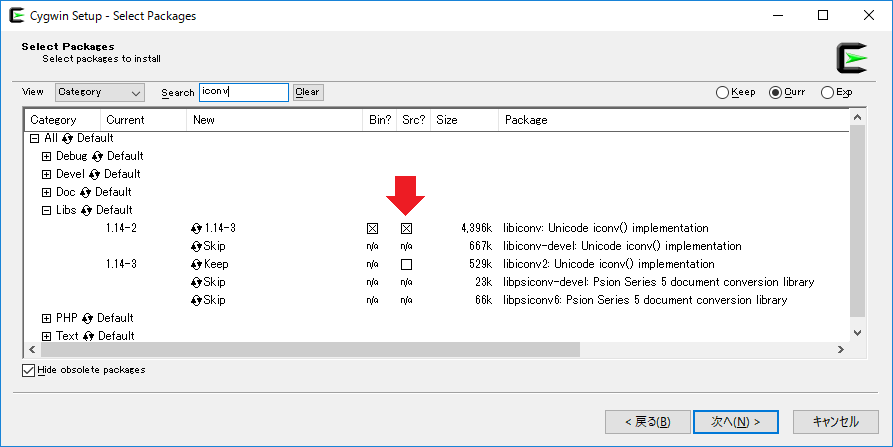Click package list scroll-down arrow
Screen dimensions: 893x447
858,333
